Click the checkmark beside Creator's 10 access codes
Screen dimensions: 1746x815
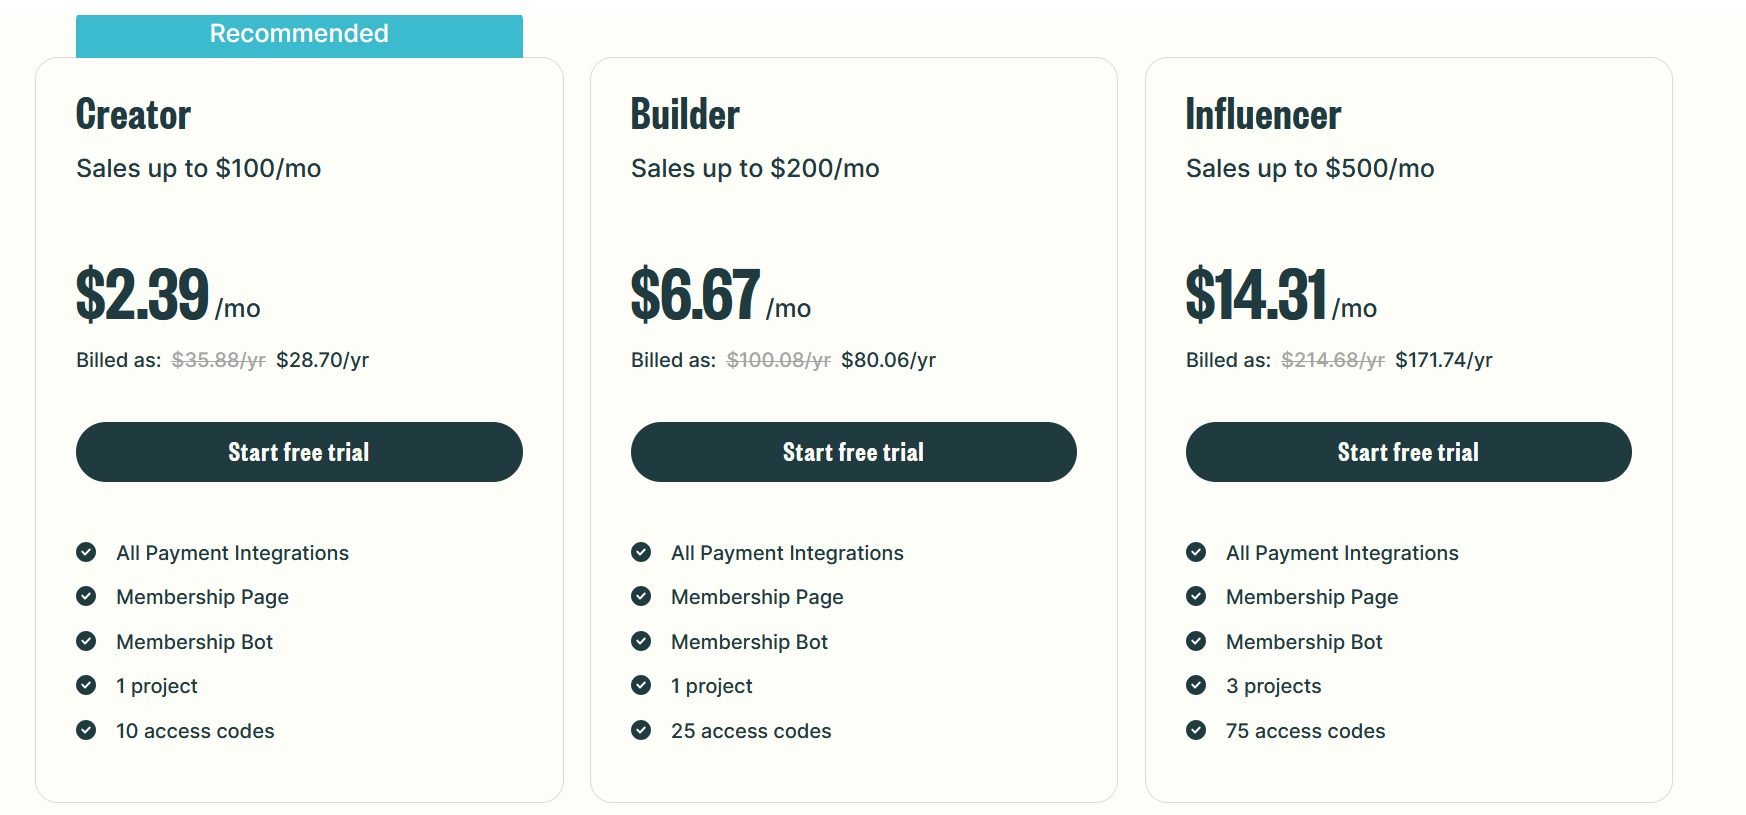[86, 730]
